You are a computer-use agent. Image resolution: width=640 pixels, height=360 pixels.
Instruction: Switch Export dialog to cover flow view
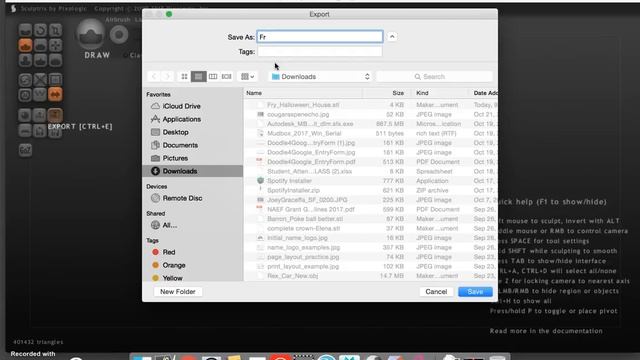pyautogui.click(x=227, y=76)
